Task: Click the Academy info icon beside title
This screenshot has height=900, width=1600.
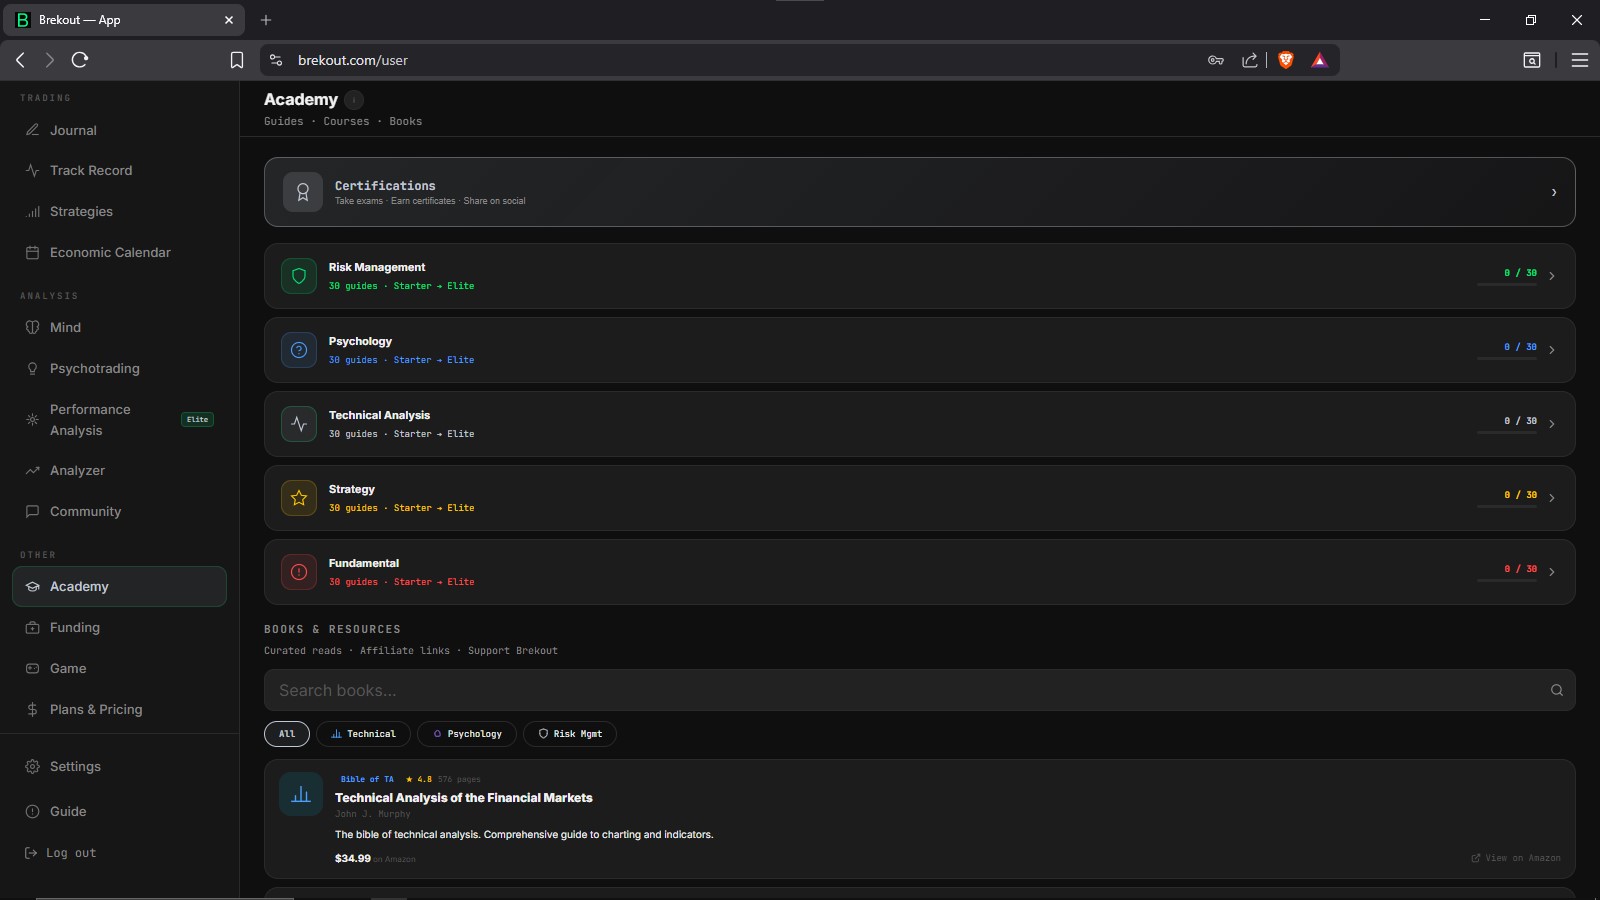Action: coord(354,100)
